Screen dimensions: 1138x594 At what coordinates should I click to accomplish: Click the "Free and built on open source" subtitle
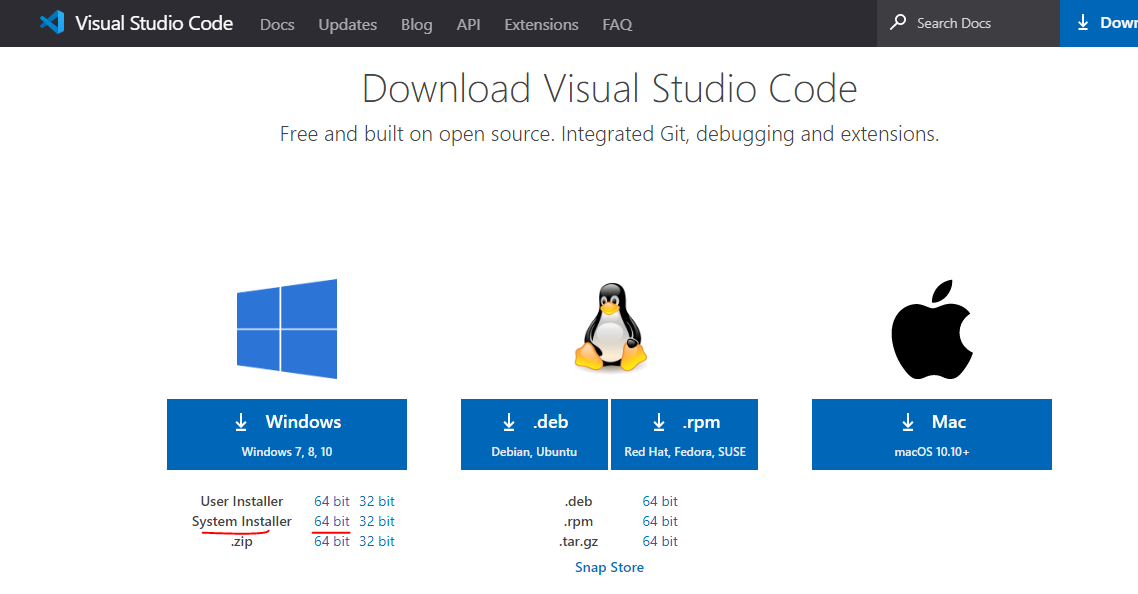[x=610, y=134]
